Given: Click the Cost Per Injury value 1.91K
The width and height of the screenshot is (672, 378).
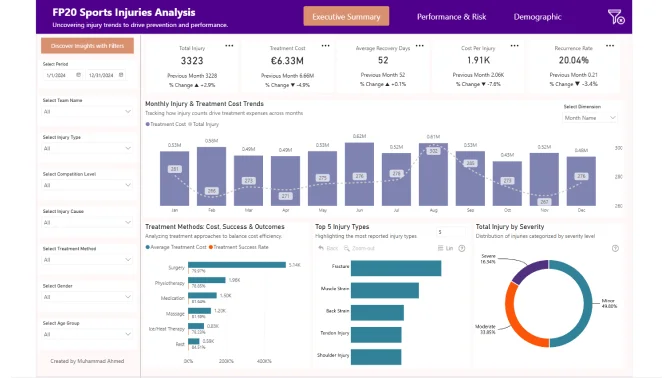Looking at the screenshot, I should 478,60.
